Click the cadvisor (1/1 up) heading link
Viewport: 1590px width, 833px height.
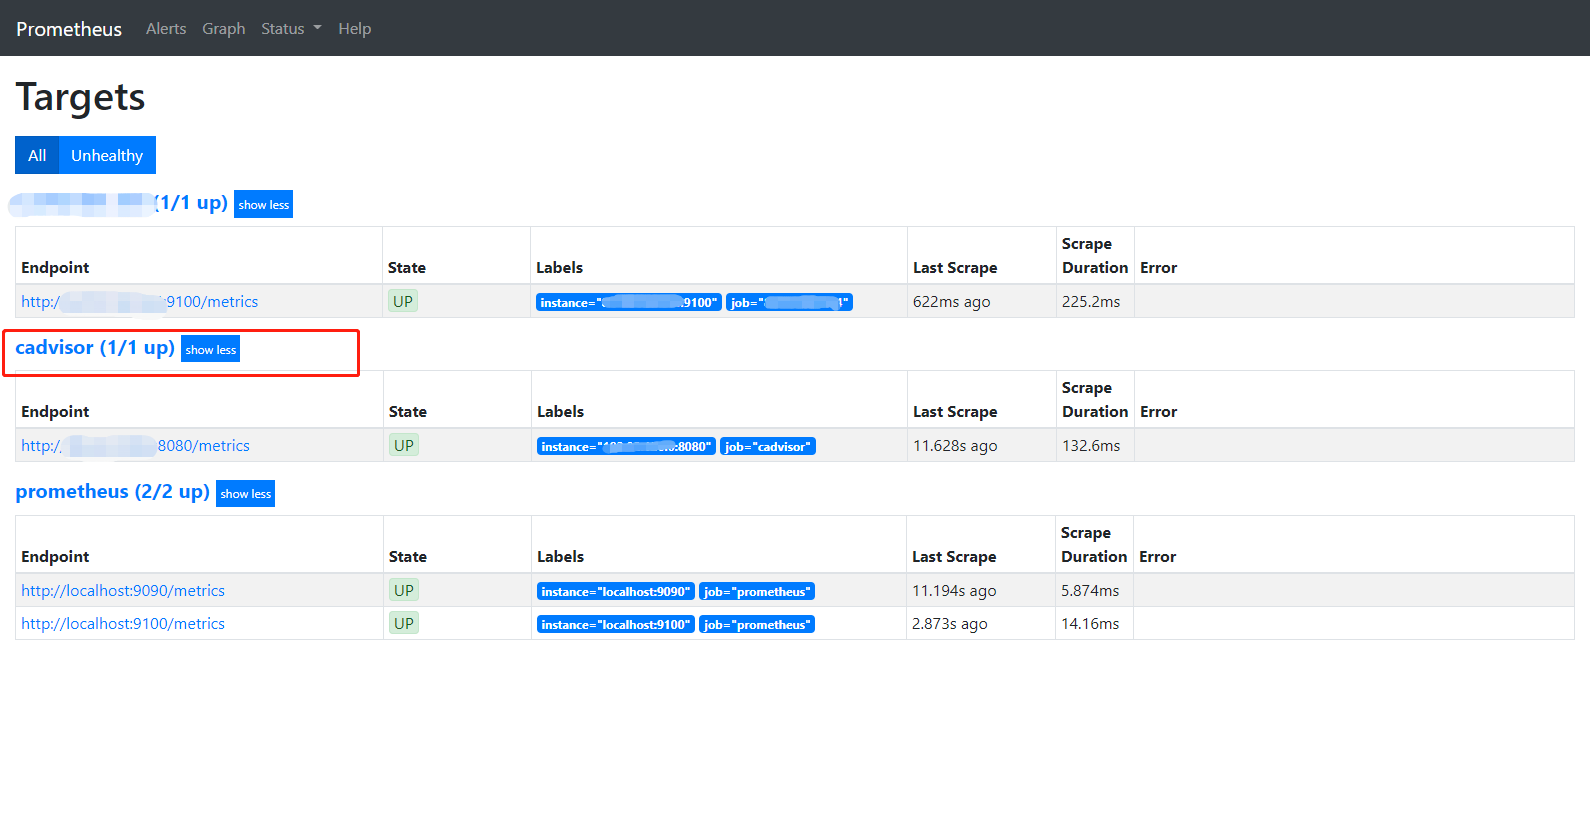coord(95,347)
